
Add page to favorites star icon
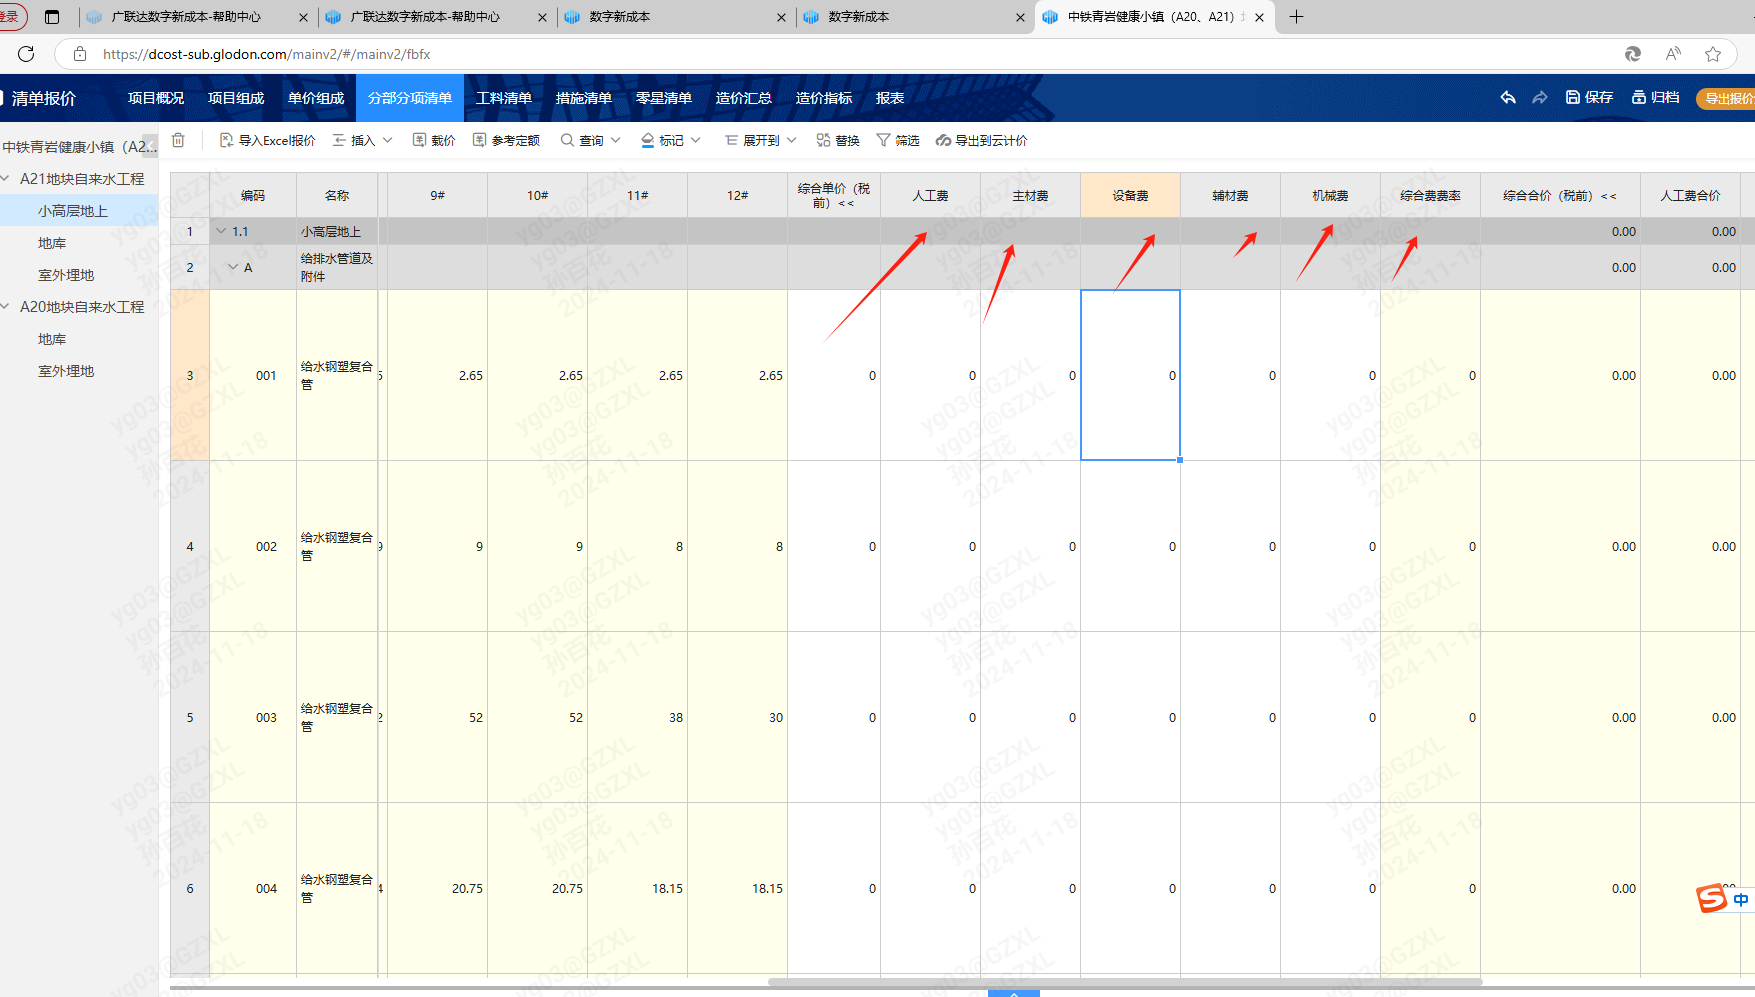(1713, 54)
